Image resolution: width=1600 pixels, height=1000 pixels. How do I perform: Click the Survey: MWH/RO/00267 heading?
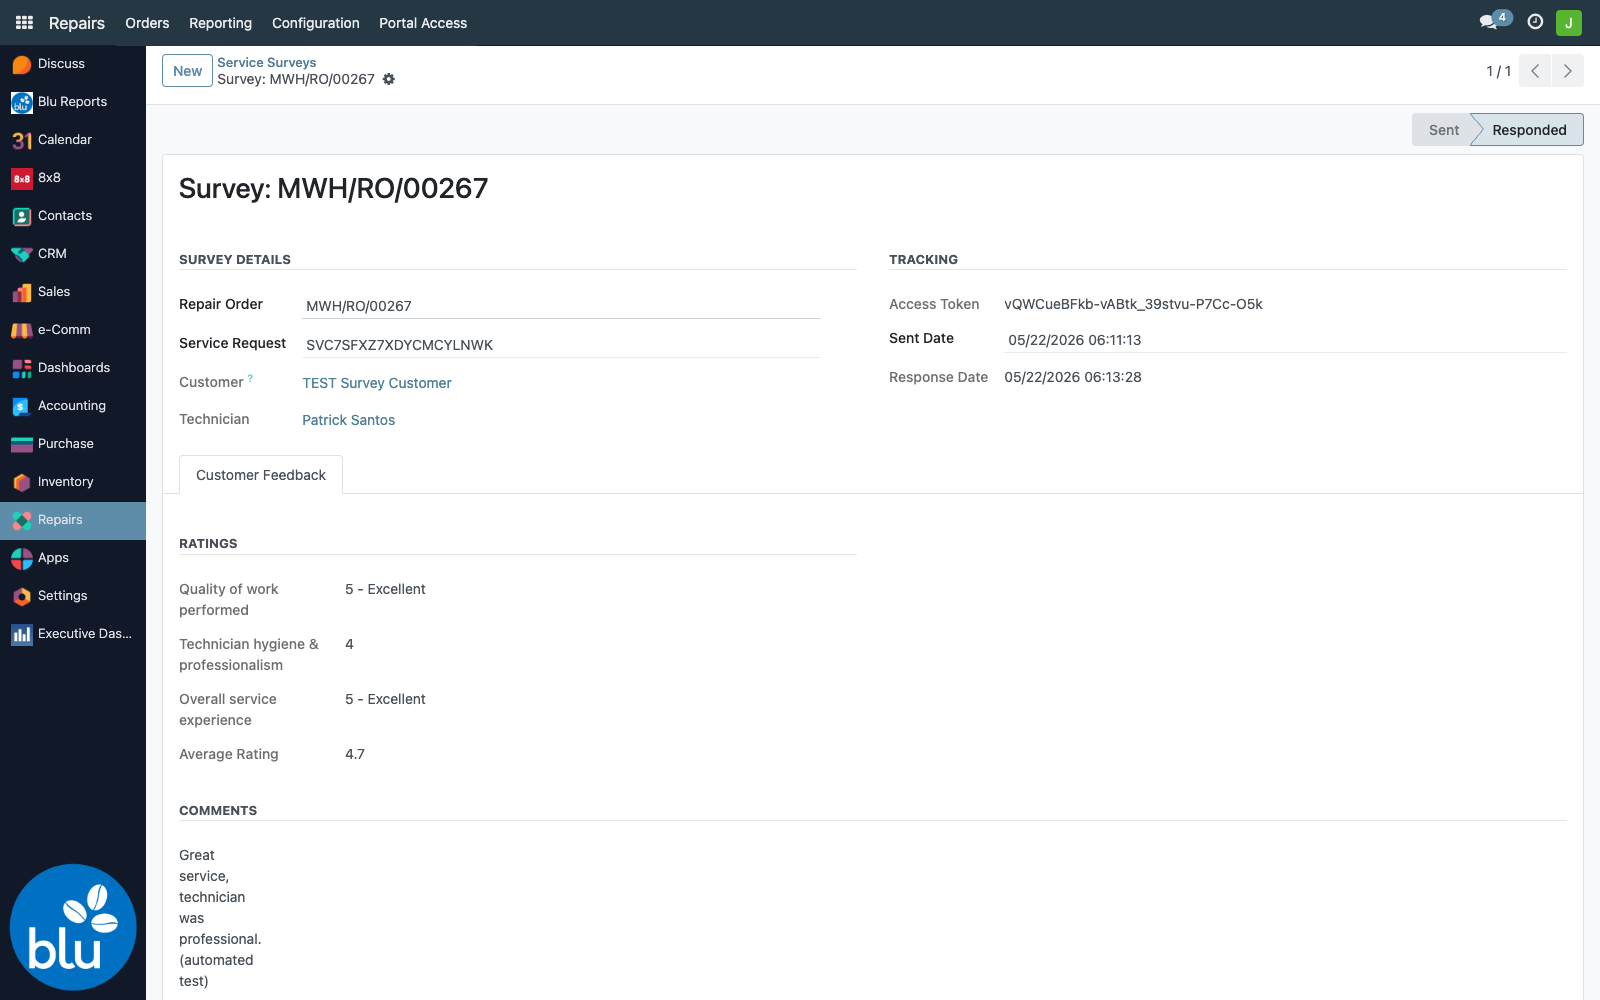pyautogui.click(x=334, y=188)
